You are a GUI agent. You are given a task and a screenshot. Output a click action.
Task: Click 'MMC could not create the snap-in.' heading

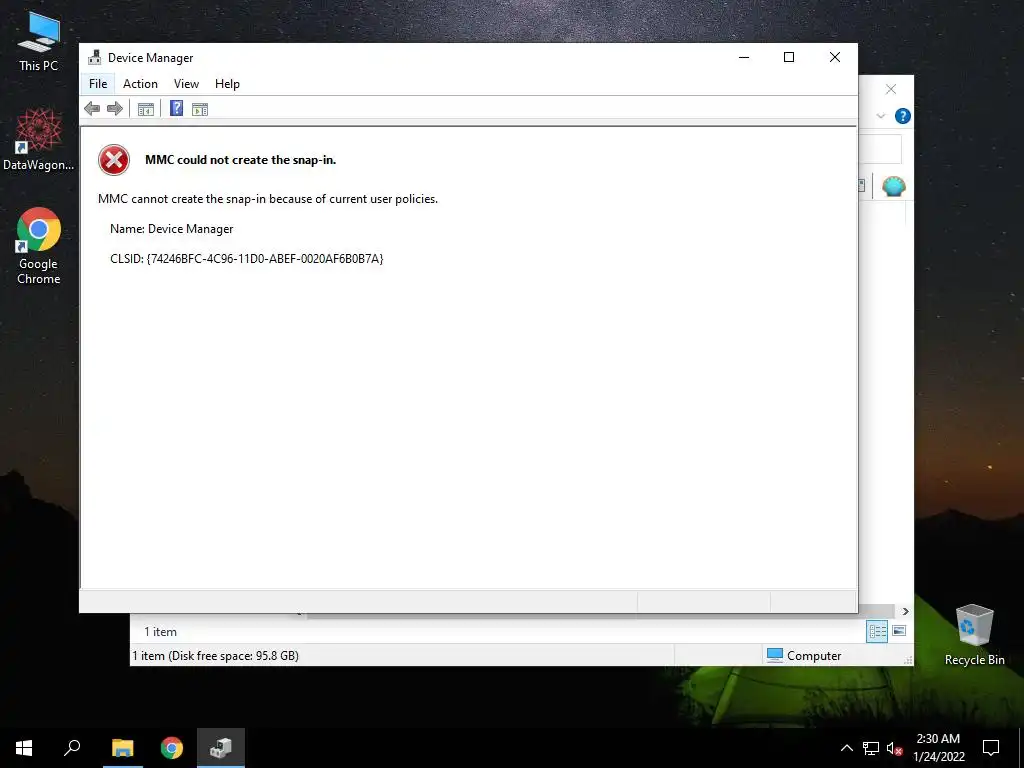(x=240, y=160)
